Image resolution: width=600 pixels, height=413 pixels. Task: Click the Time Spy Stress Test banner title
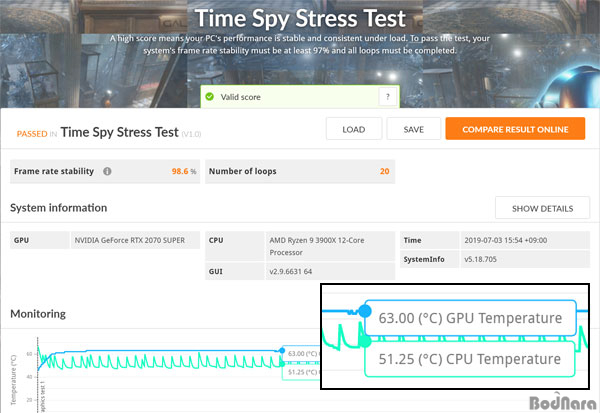300,19
